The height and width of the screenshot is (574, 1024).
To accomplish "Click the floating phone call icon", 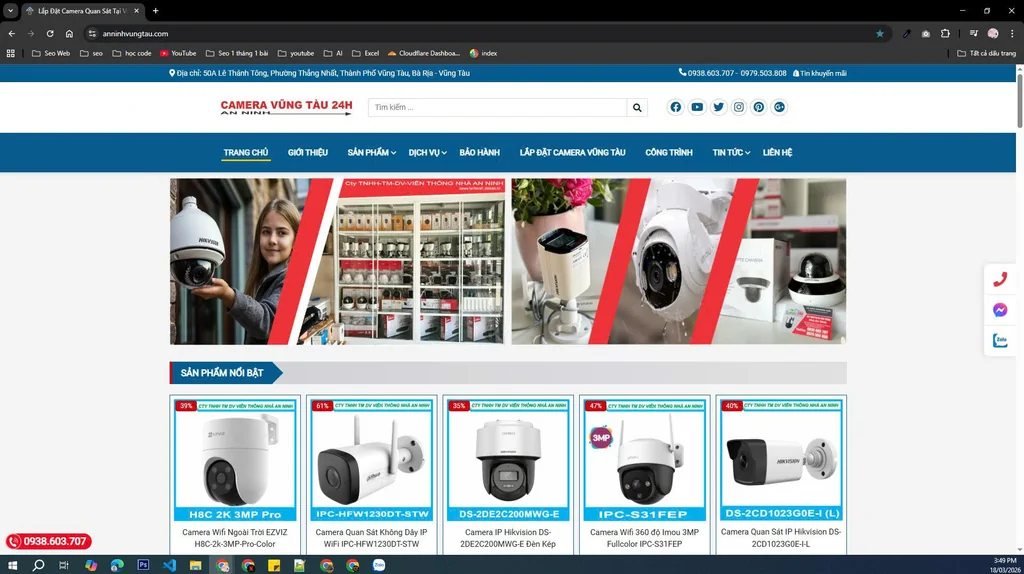I will (x=1000, y=279).
